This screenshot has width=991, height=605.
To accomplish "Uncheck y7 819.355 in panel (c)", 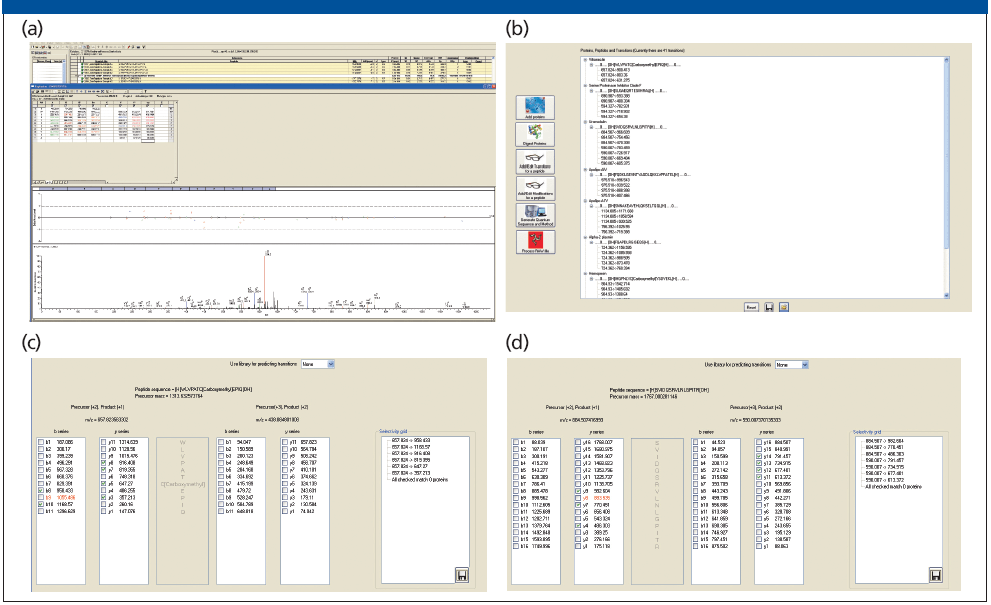I will (x=103, y=470).
